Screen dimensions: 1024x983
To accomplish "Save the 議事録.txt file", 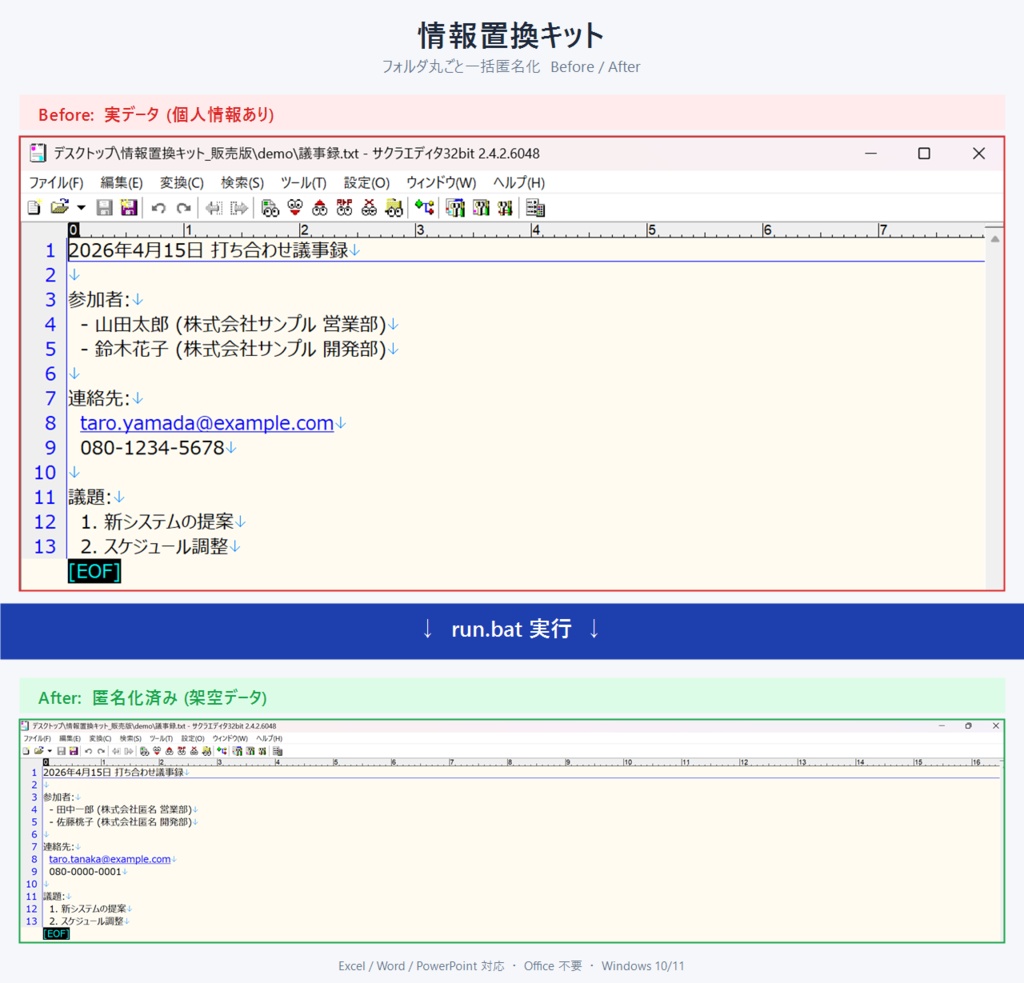I will 104,207.
